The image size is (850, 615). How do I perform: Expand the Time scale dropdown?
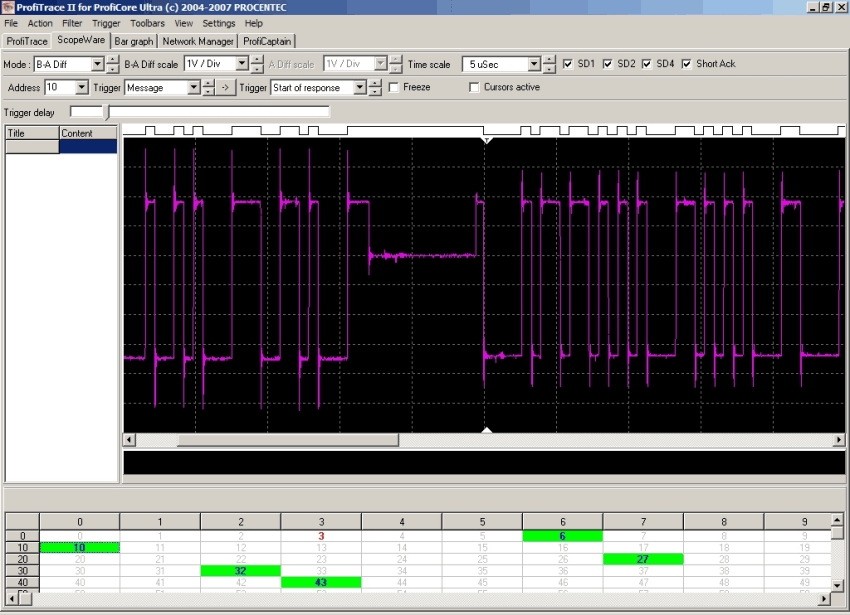tap(534, 64)
